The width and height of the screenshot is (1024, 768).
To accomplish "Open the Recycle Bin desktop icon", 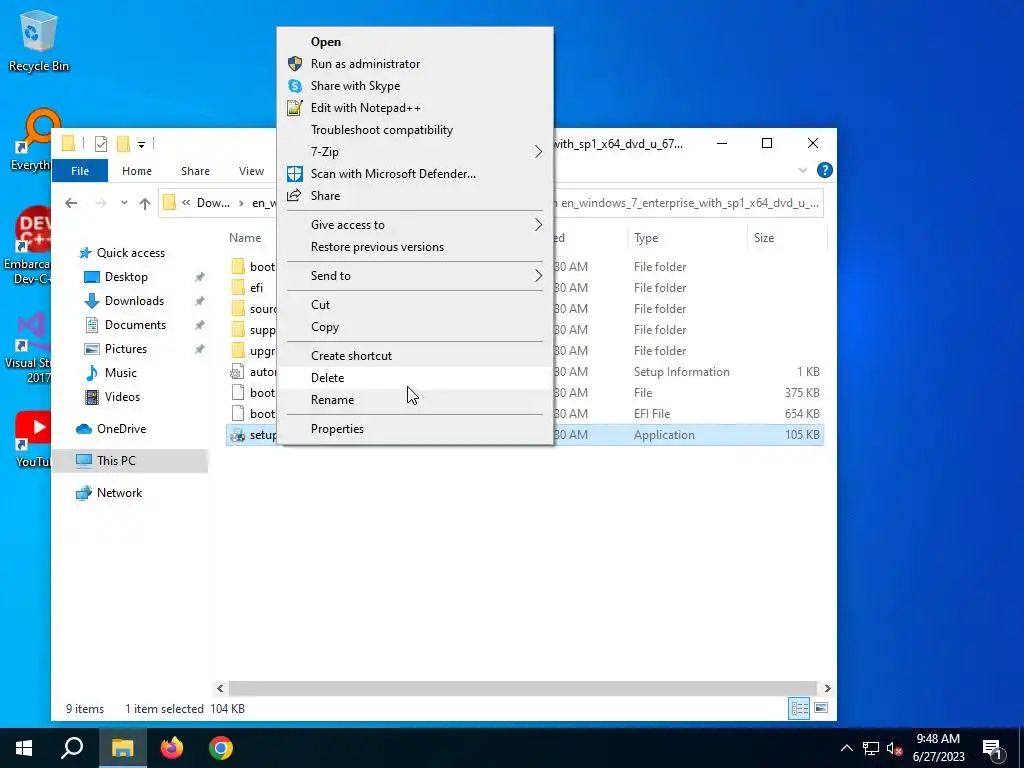I will click(38, 40).
